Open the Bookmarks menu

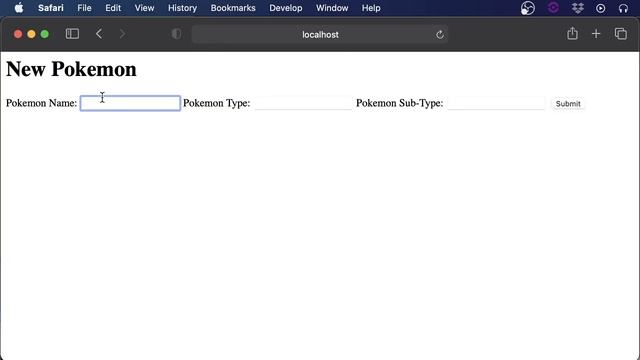[x=233, y=8]
